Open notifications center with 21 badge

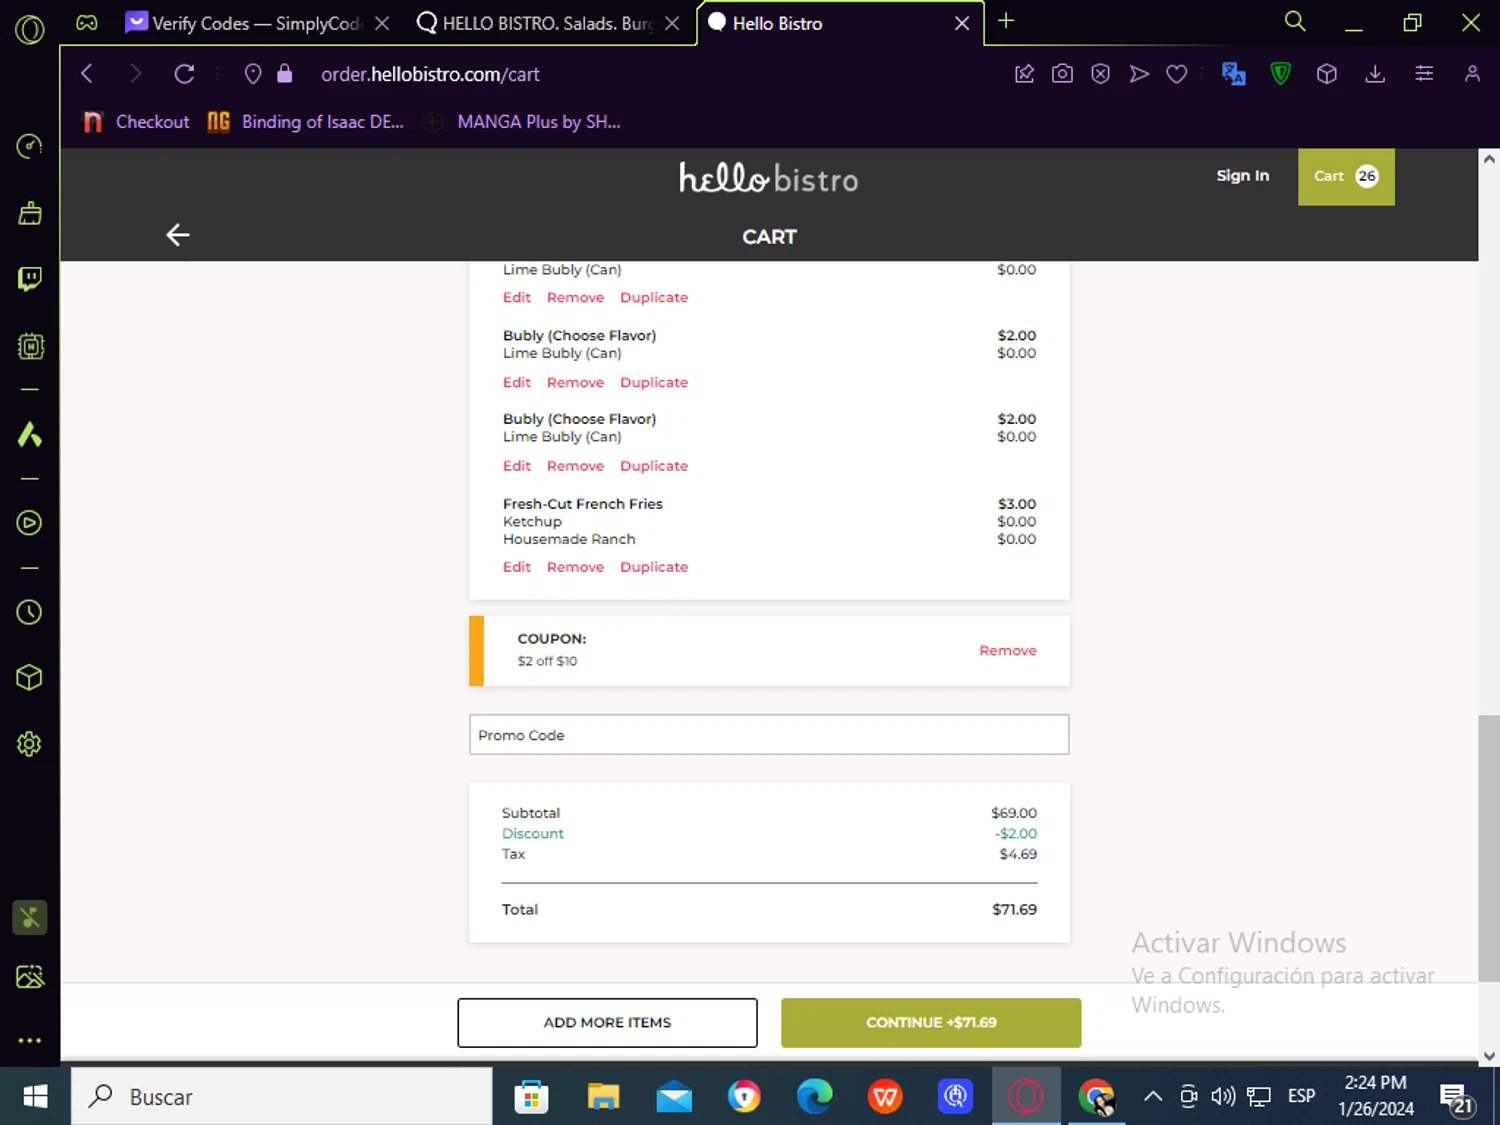(1456, 1098)
